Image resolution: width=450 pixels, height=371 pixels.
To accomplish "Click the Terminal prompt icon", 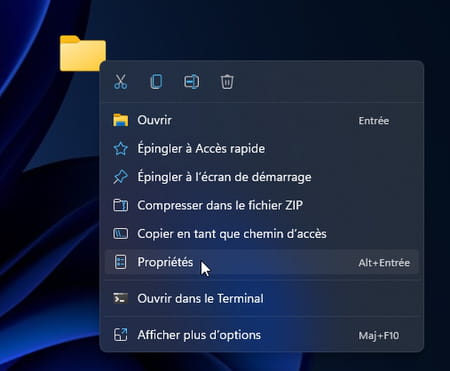I will [120, 298].
